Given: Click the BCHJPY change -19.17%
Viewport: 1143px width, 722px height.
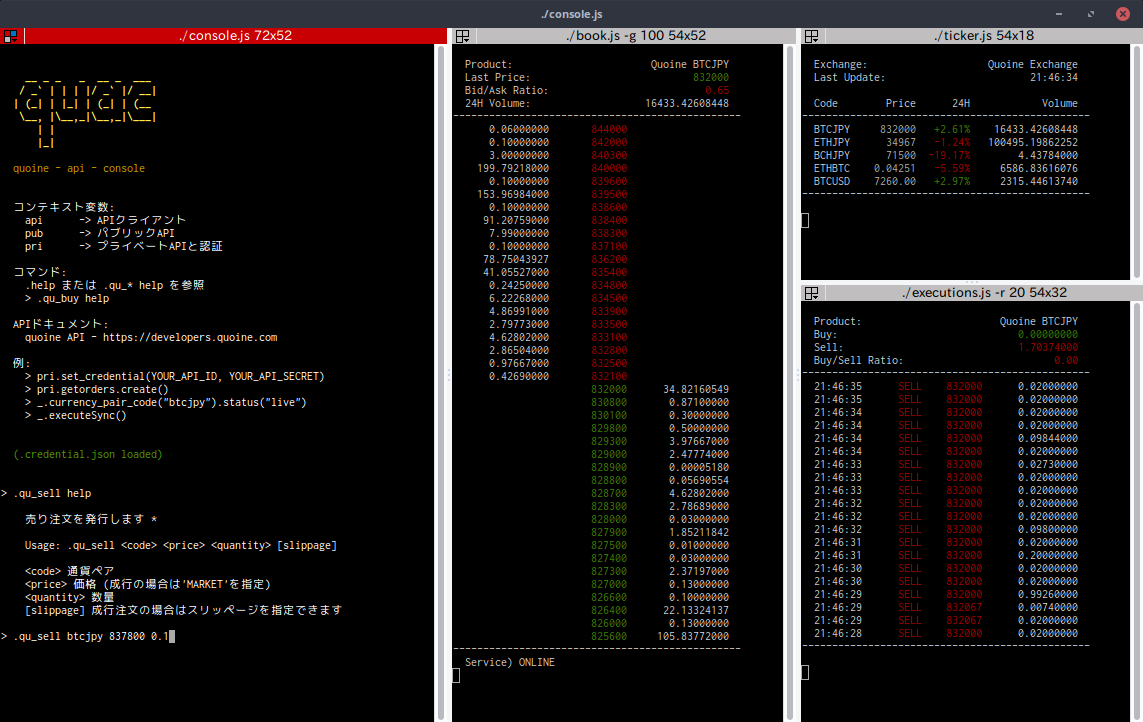Looking at the screenshot, I should 949,155.
